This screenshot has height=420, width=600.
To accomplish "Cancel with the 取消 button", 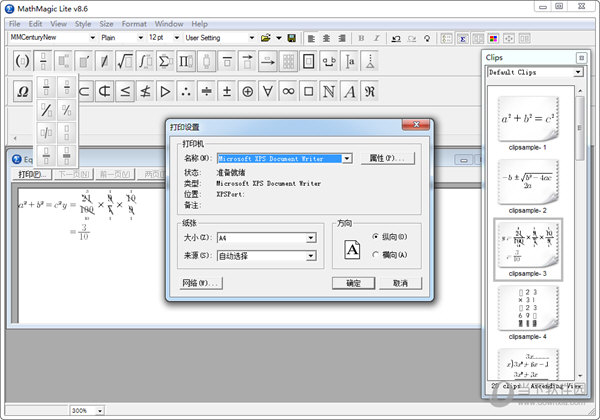I will (x=400, y=283).
